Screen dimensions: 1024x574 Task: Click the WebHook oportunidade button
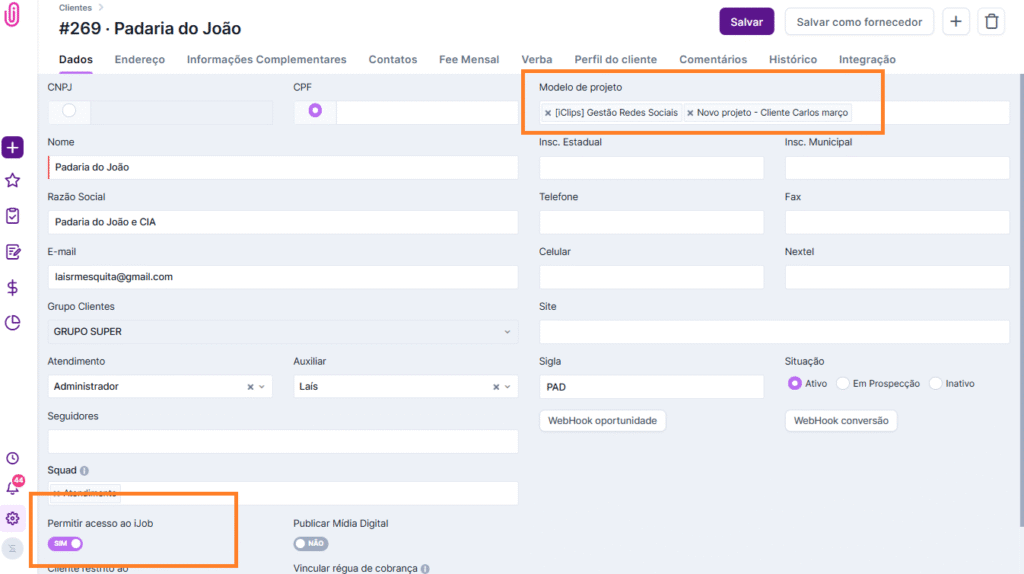pos(602,421)
